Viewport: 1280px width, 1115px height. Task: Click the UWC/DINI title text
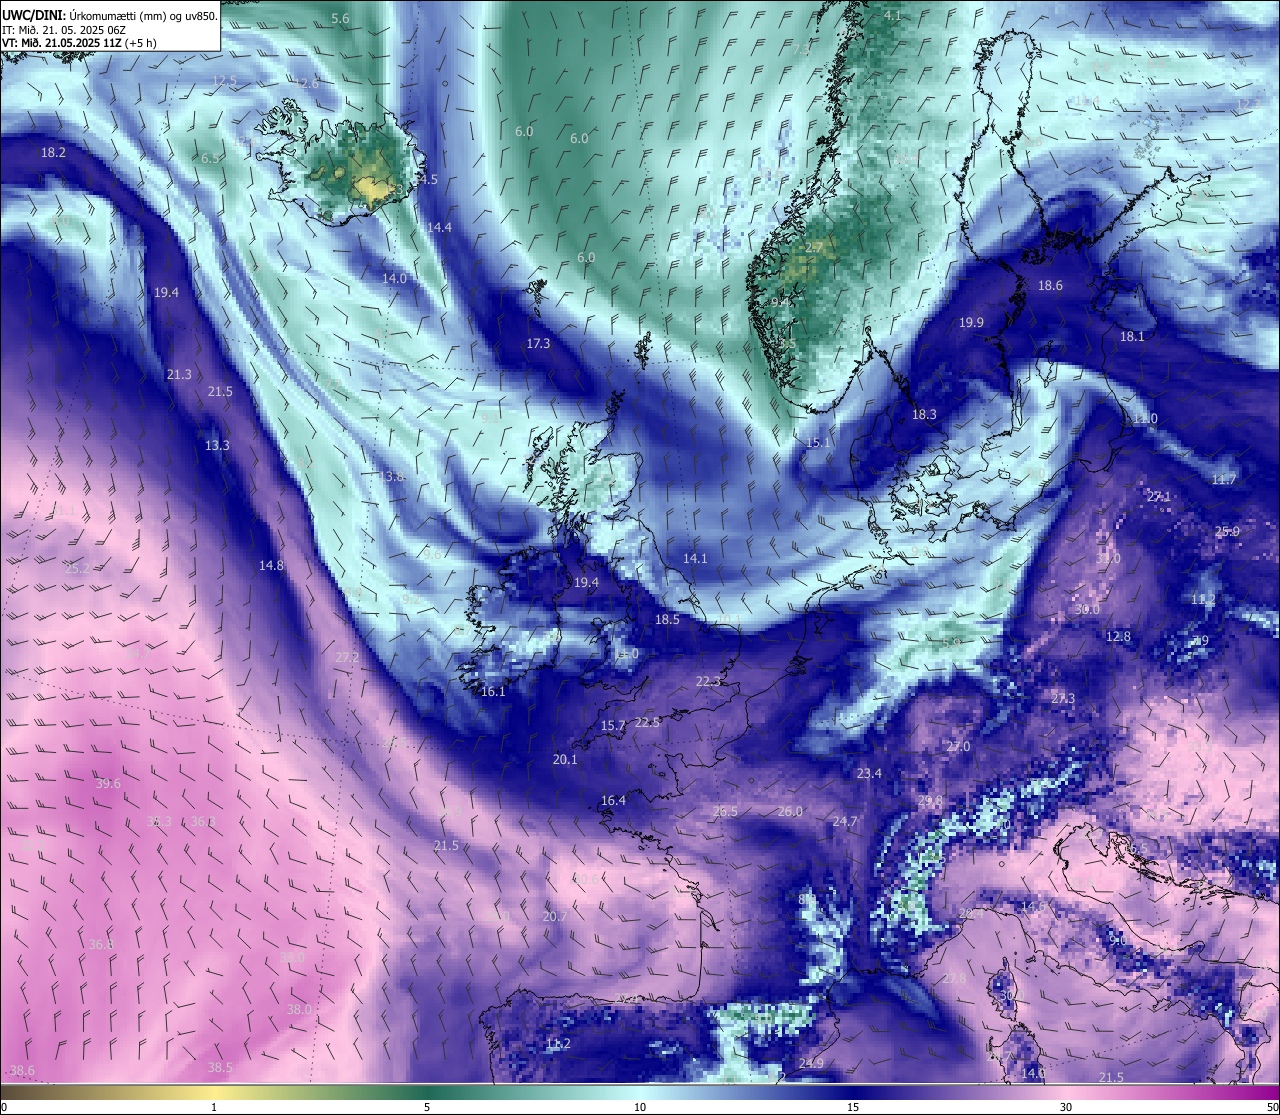pyautogui.click(x=35, y=15)
